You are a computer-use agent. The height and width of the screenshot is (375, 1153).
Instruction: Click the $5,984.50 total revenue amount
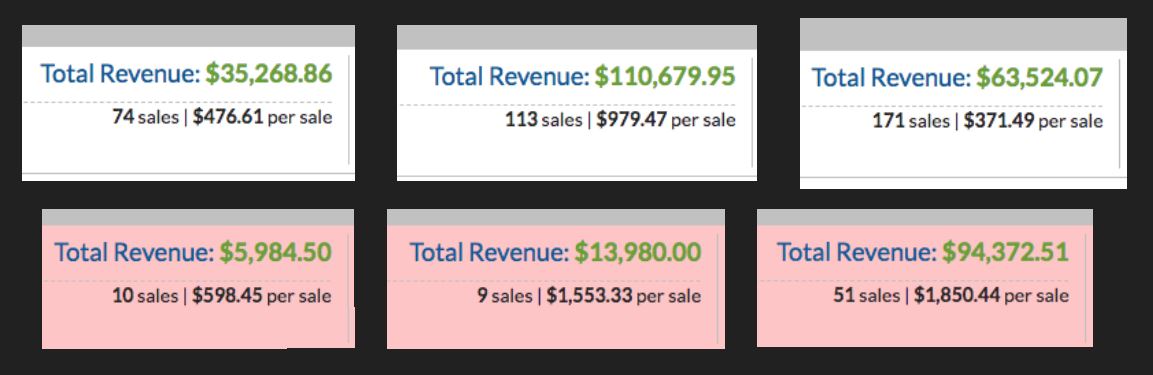(275, 252)
